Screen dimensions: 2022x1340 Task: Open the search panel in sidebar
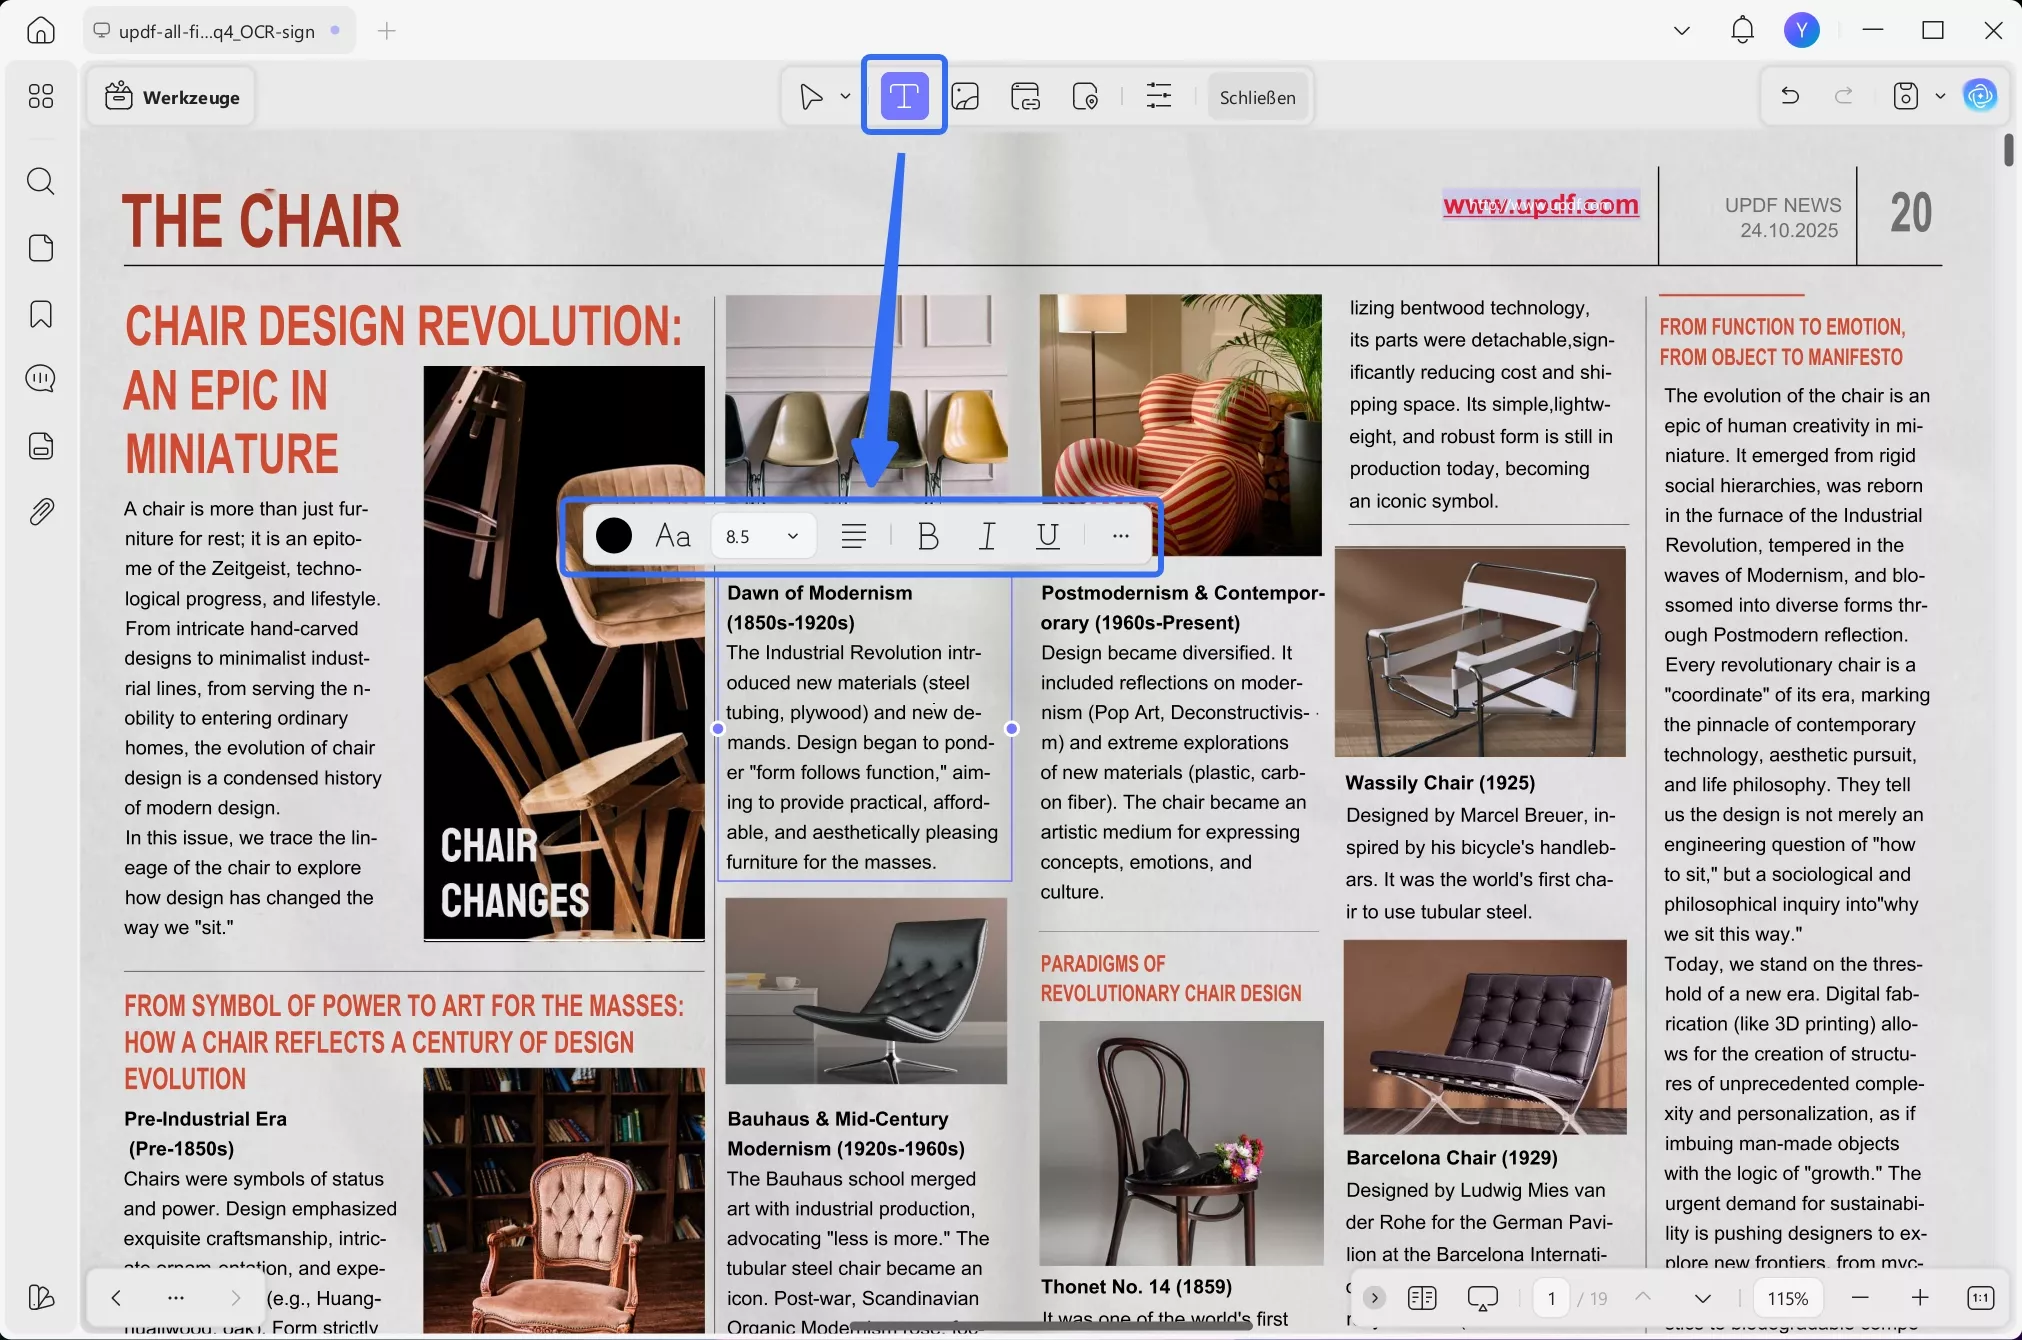click(41, 181)
